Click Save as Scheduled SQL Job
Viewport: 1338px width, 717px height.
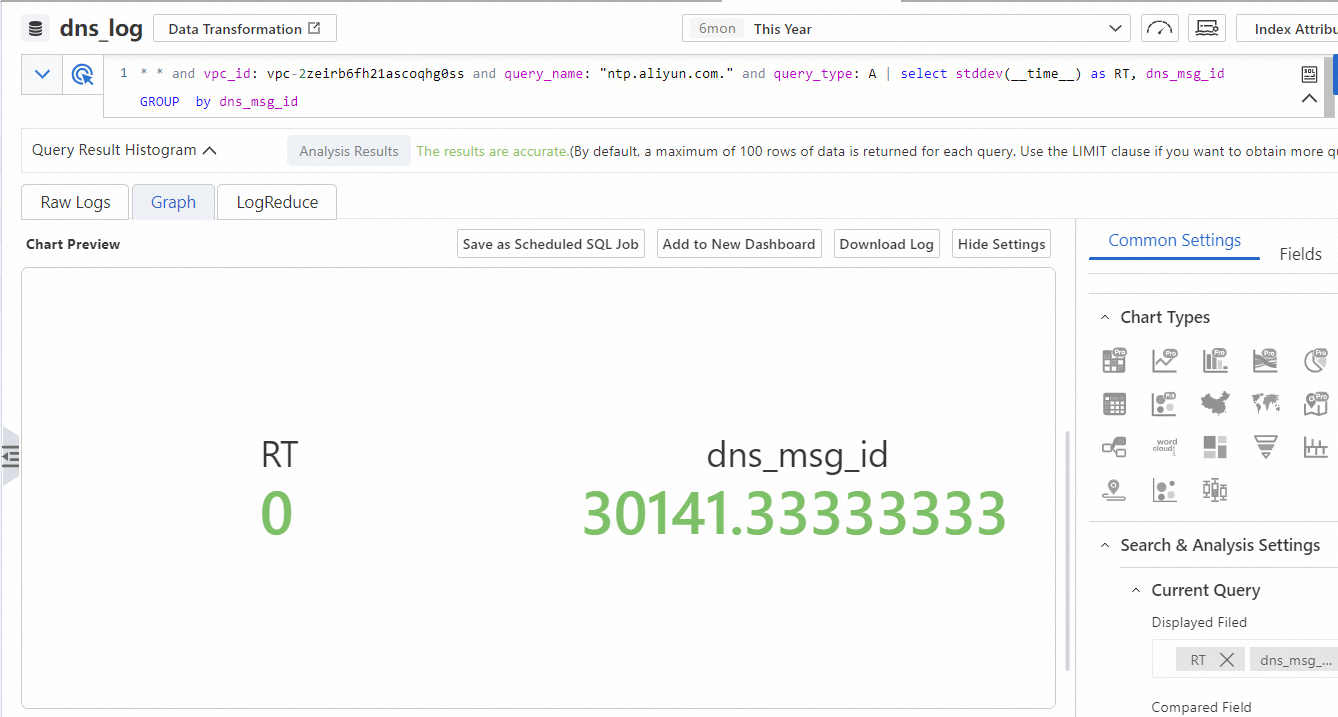[551, 244]
